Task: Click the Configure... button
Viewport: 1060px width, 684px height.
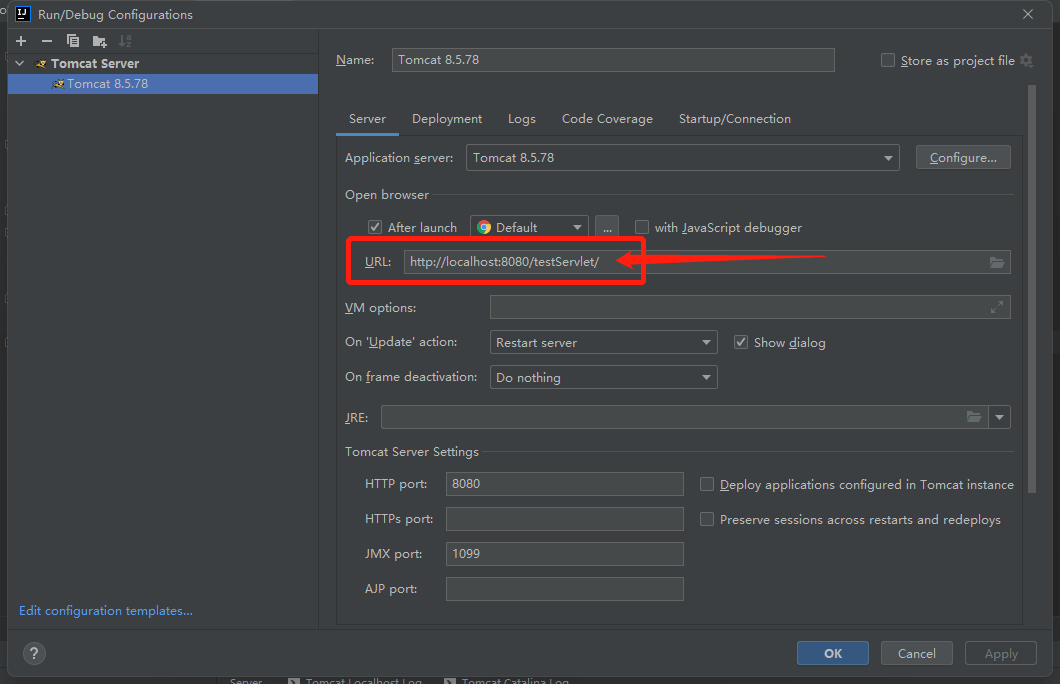Action: coord(963,157)
